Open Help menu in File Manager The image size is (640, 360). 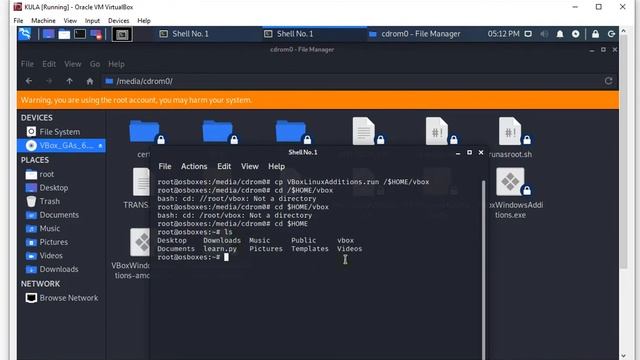click(116, 64)
